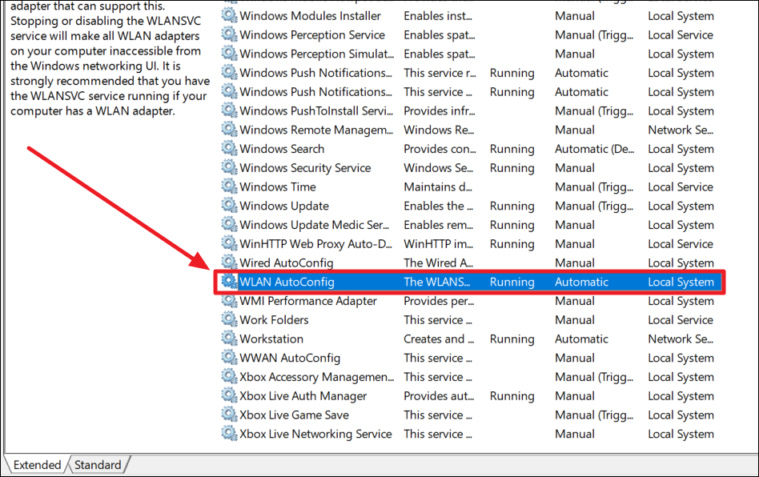Viewport: 759px width, 477px height.
Task: Click the gear icon of WLAN AutoConfig
Action: 229,281
